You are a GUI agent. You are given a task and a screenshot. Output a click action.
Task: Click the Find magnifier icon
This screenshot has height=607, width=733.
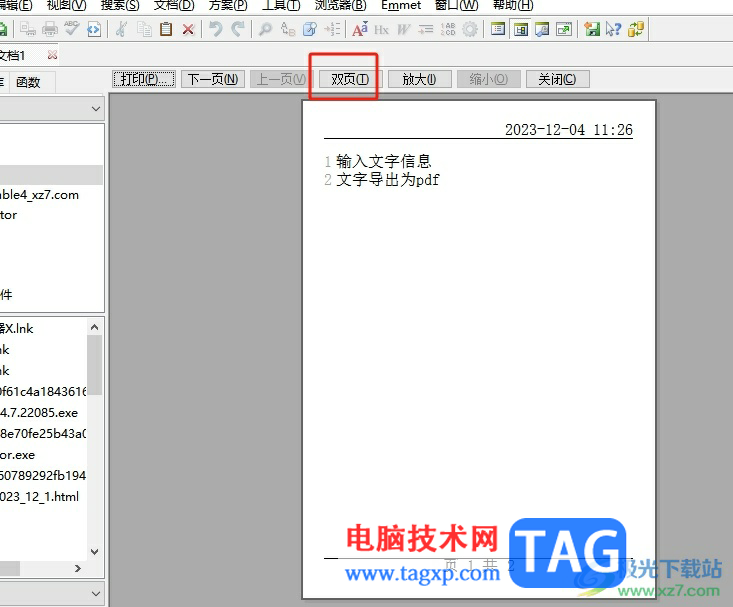(266, 29)
